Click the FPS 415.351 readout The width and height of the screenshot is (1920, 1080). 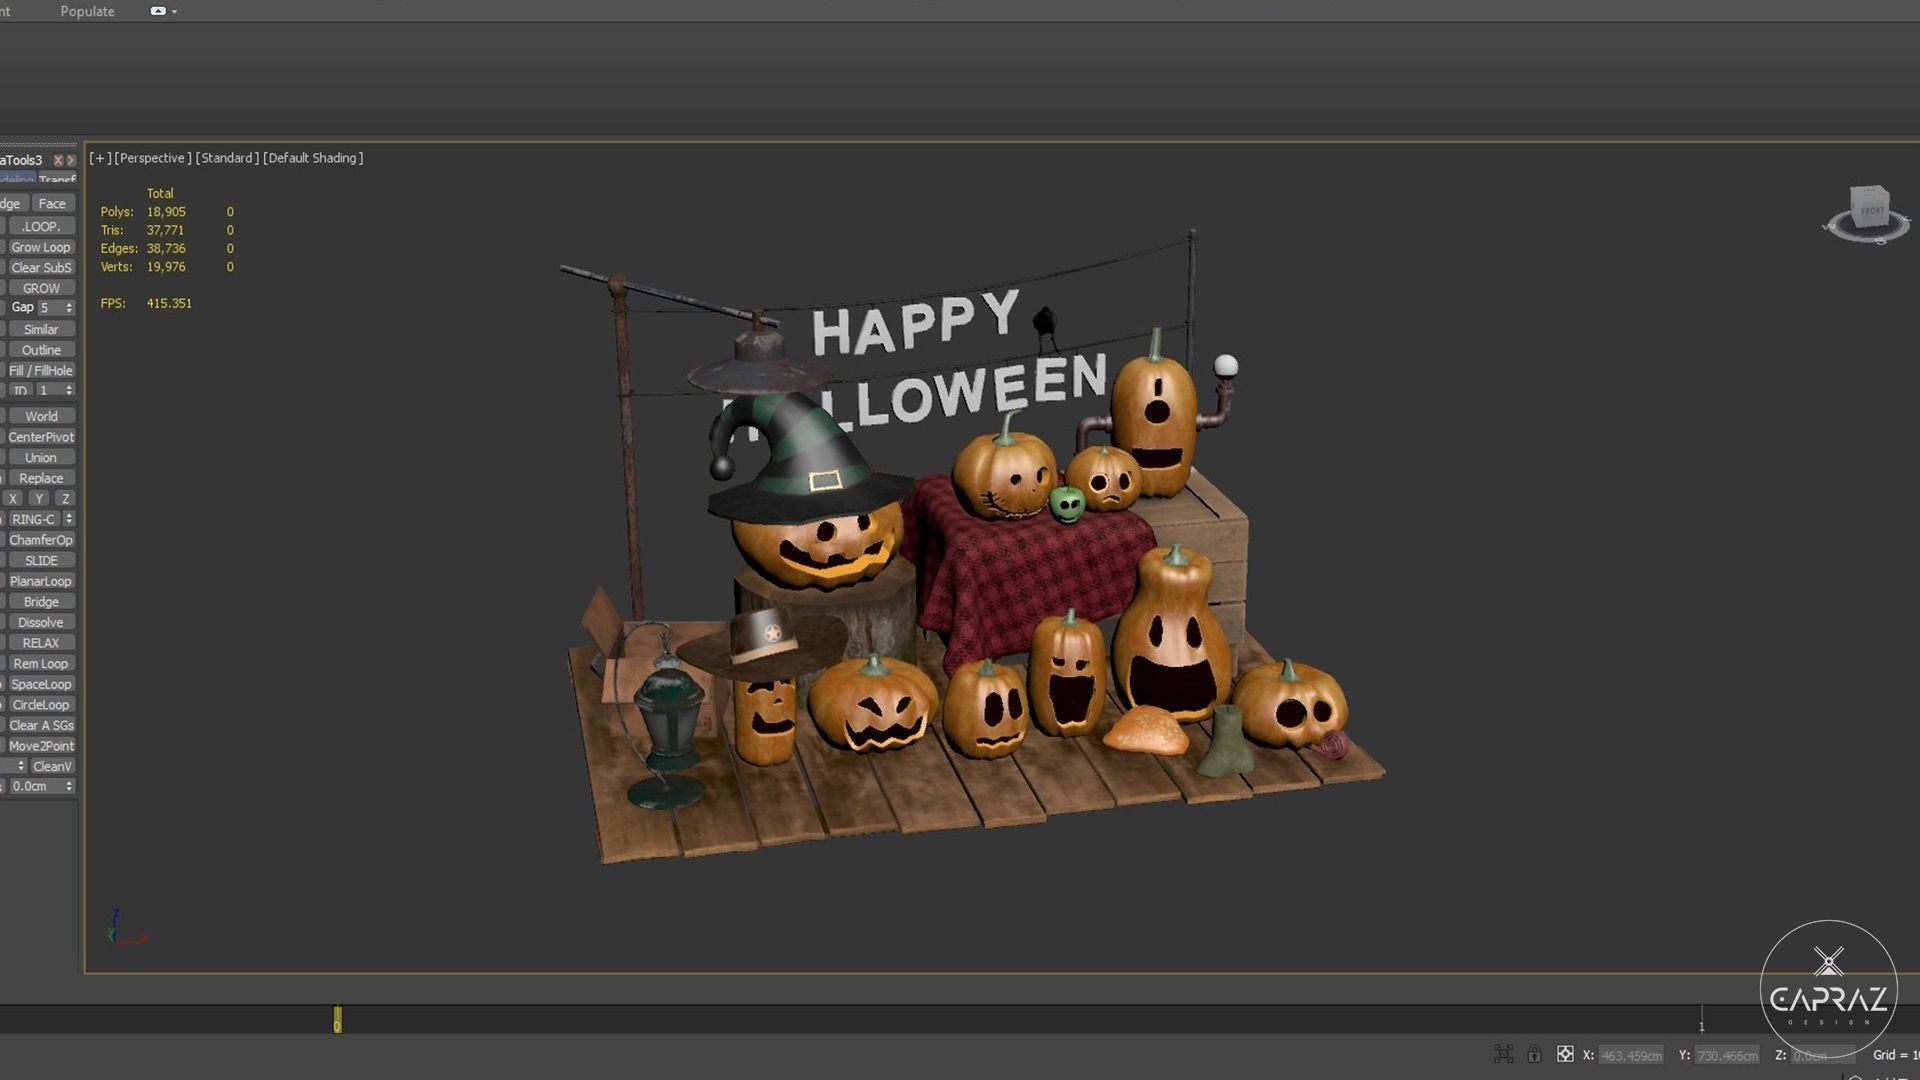[x=146, y=303]
